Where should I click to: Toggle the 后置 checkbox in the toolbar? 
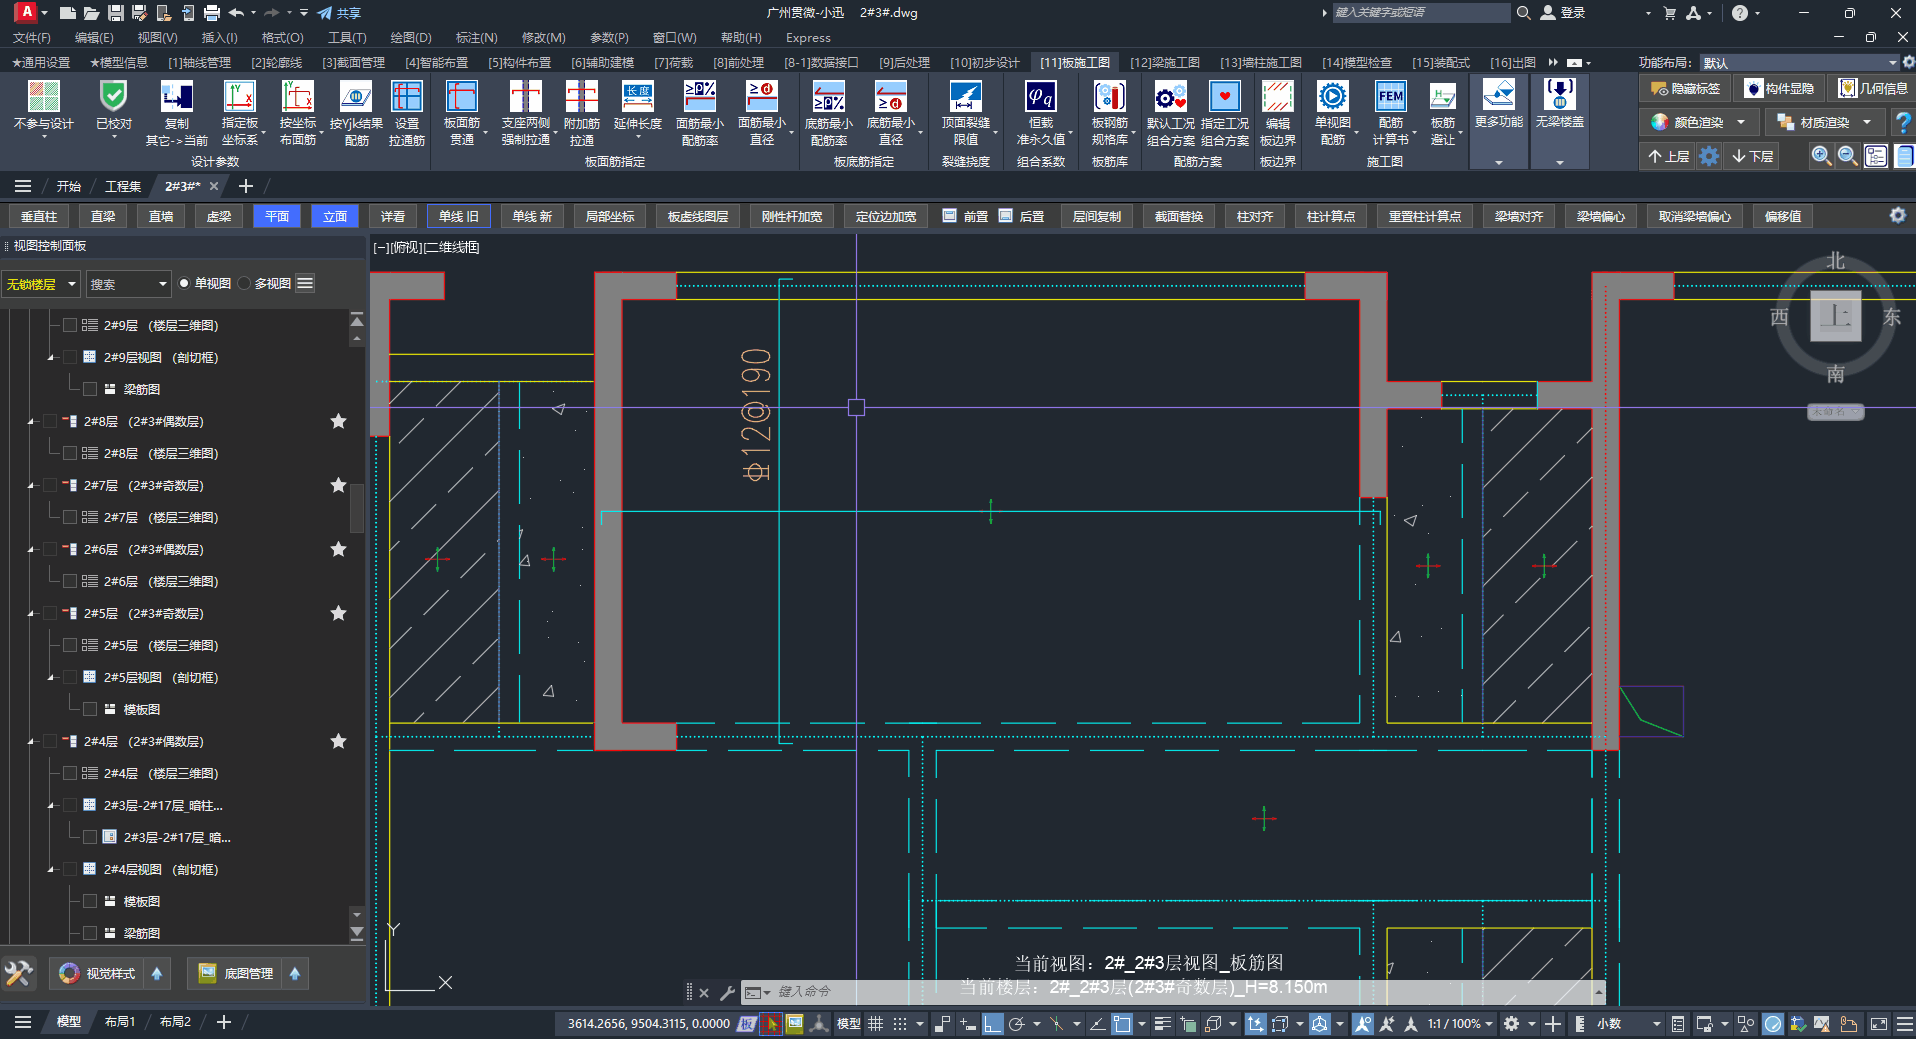(x=1006, y=216)
